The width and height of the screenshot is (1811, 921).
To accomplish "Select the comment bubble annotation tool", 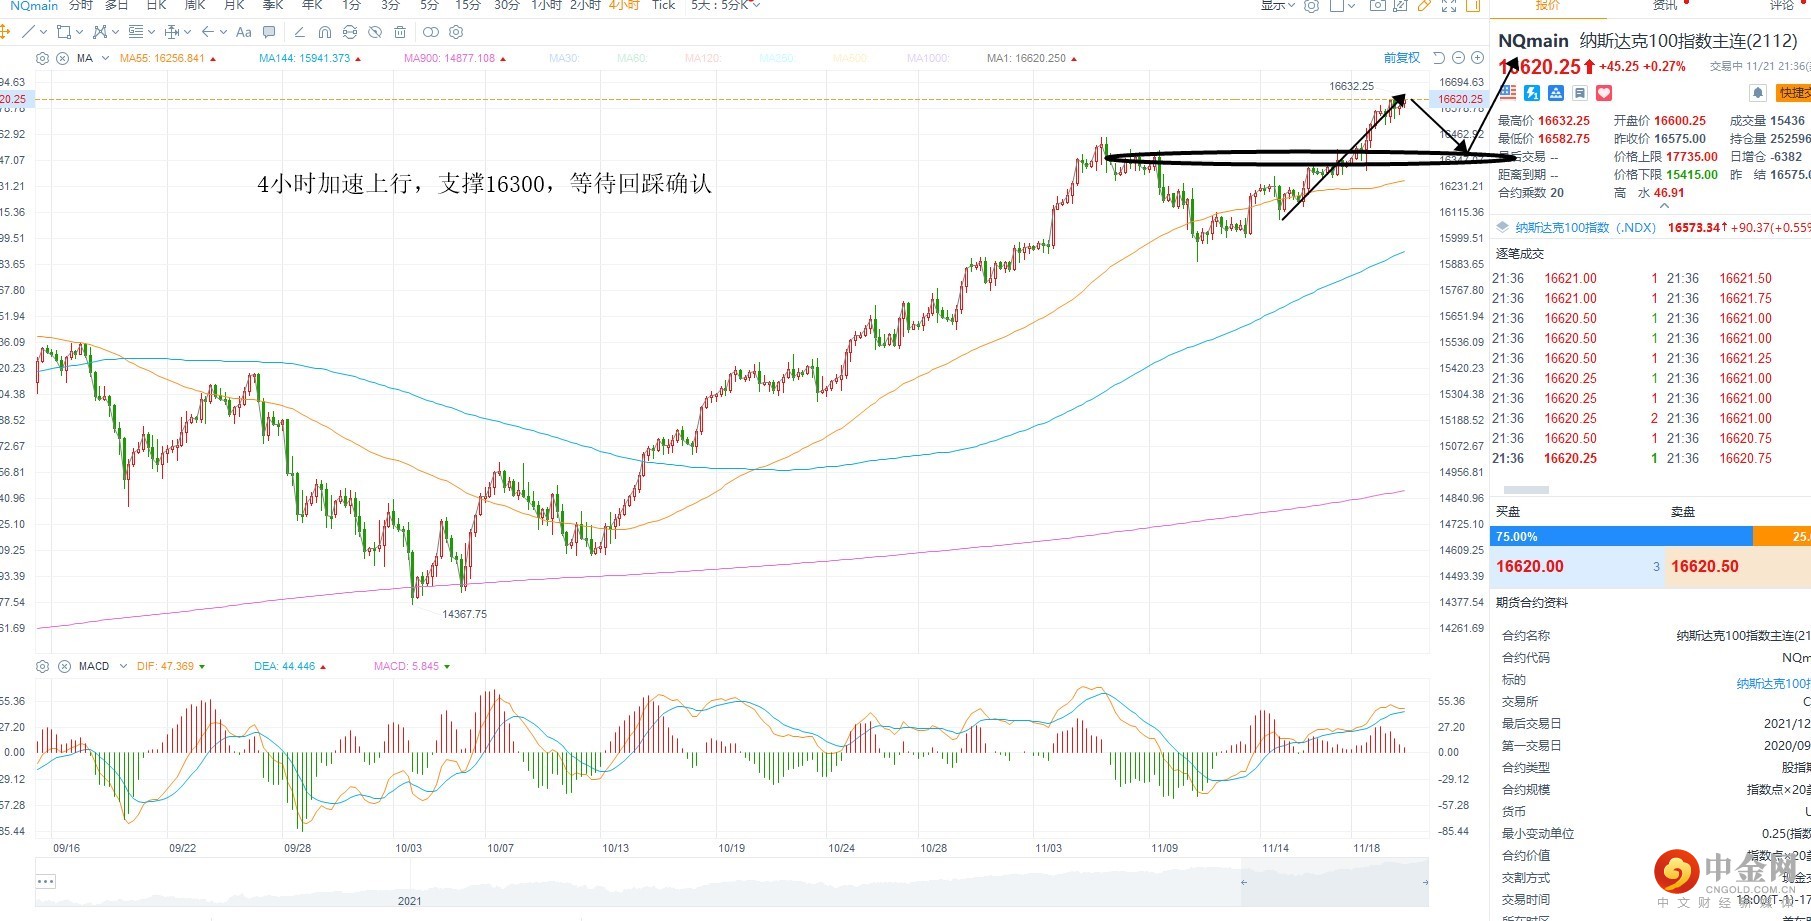I will click(268, 32).
